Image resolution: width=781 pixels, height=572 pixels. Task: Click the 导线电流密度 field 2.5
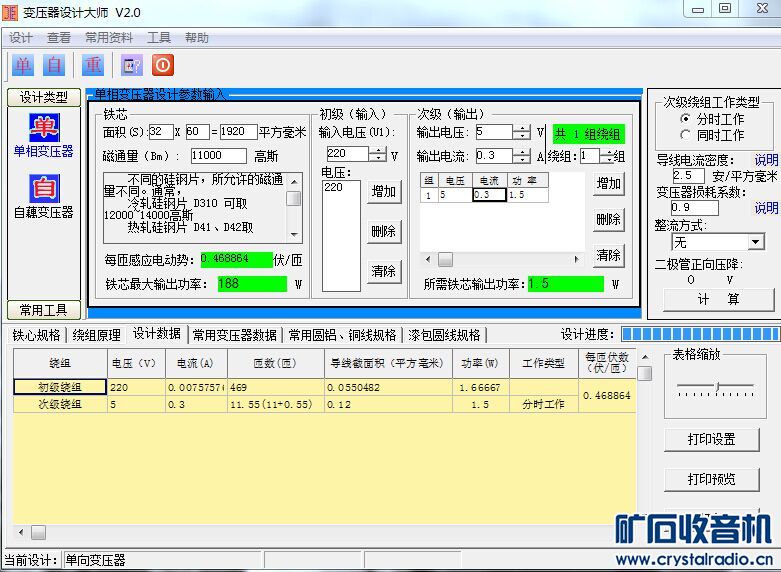(688, 175)
